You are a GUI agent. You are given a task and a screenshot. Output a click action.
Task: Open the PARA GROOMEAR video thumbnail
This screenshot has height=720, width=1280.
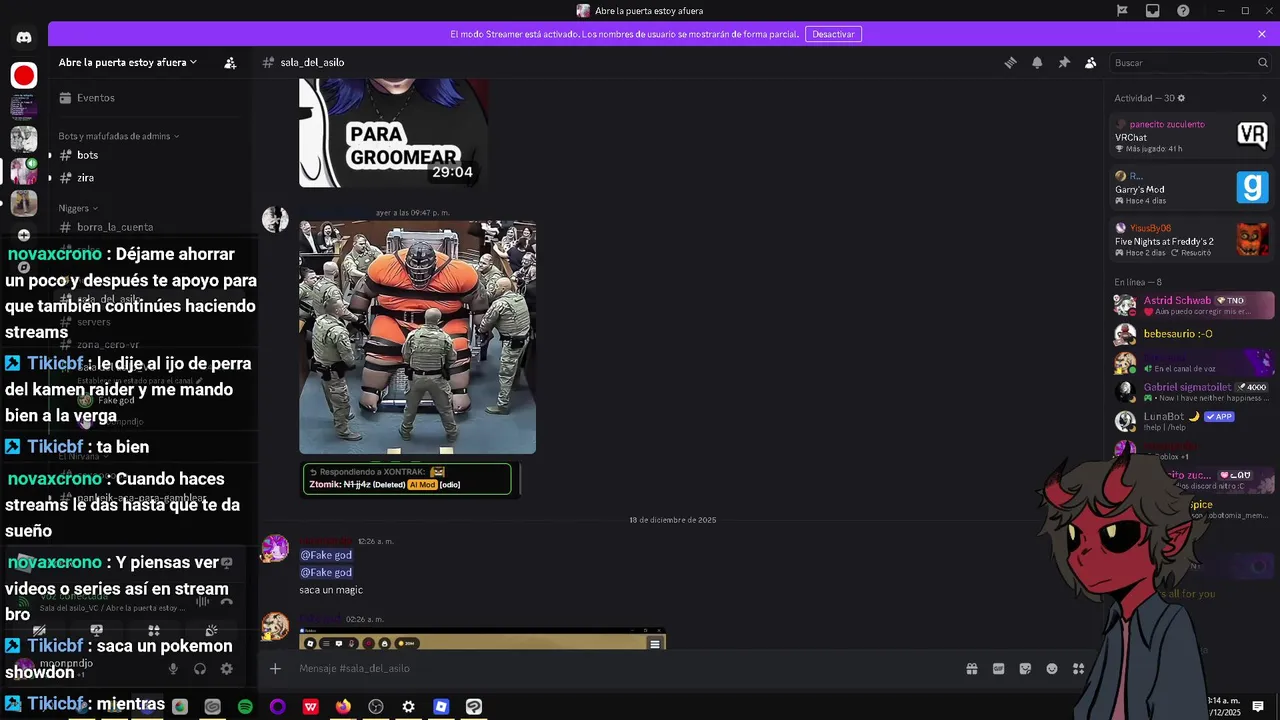click(393, 133)
